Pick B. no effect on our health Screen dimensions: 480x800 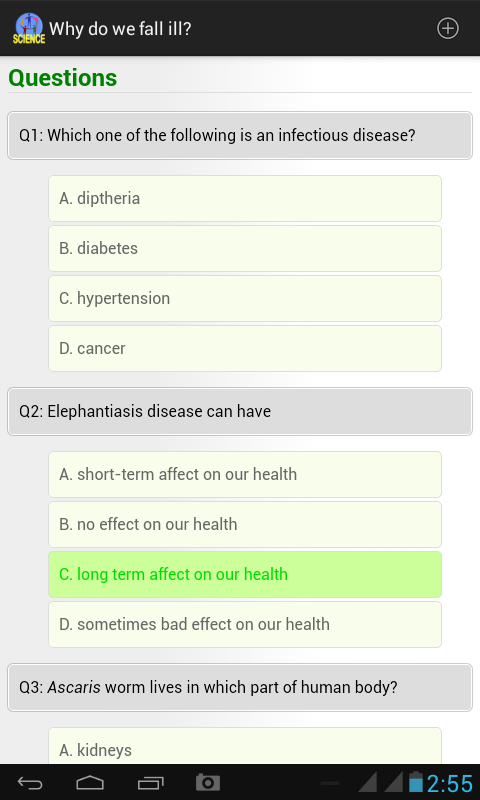245,524
